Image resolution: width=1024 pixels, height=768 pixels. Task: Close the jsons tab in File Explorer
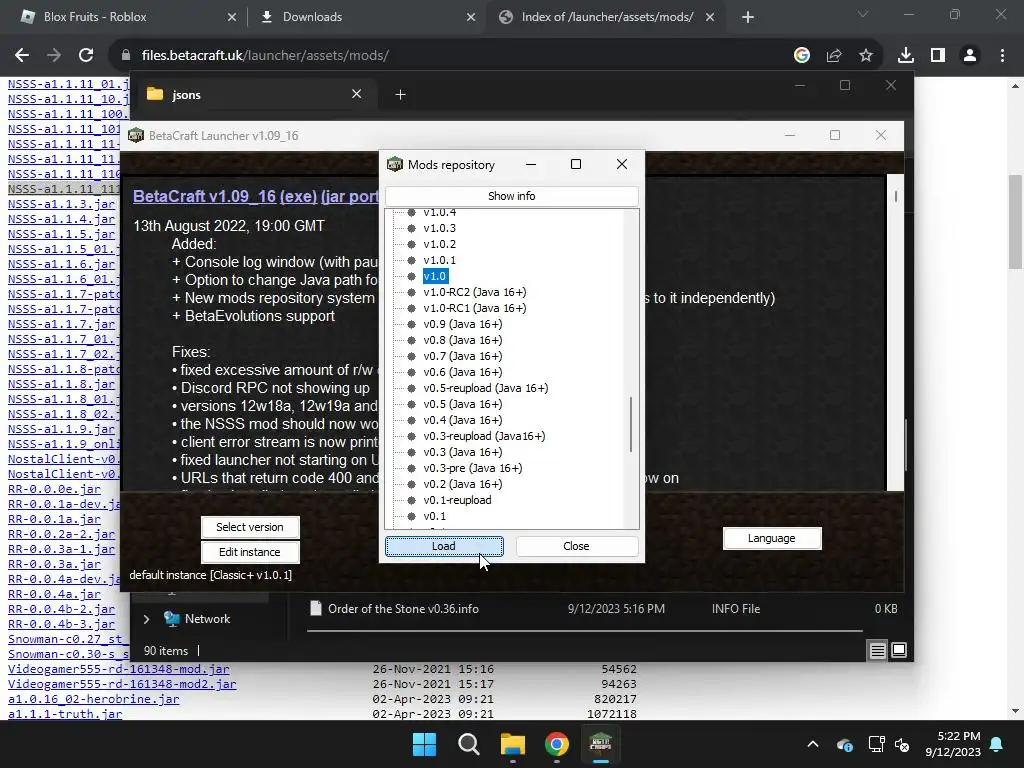(x=357, y=94)
